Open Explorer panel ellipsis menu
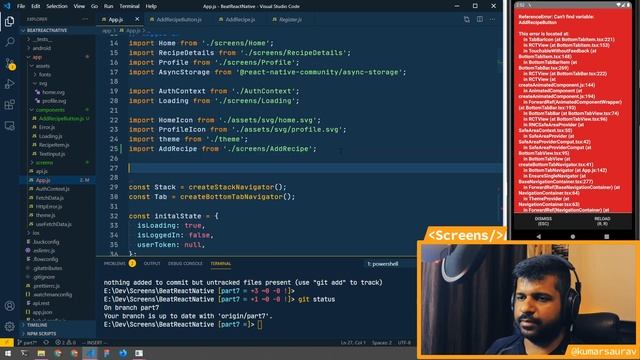640x360 pixels. pyautogui.click(x=85, y=19)
